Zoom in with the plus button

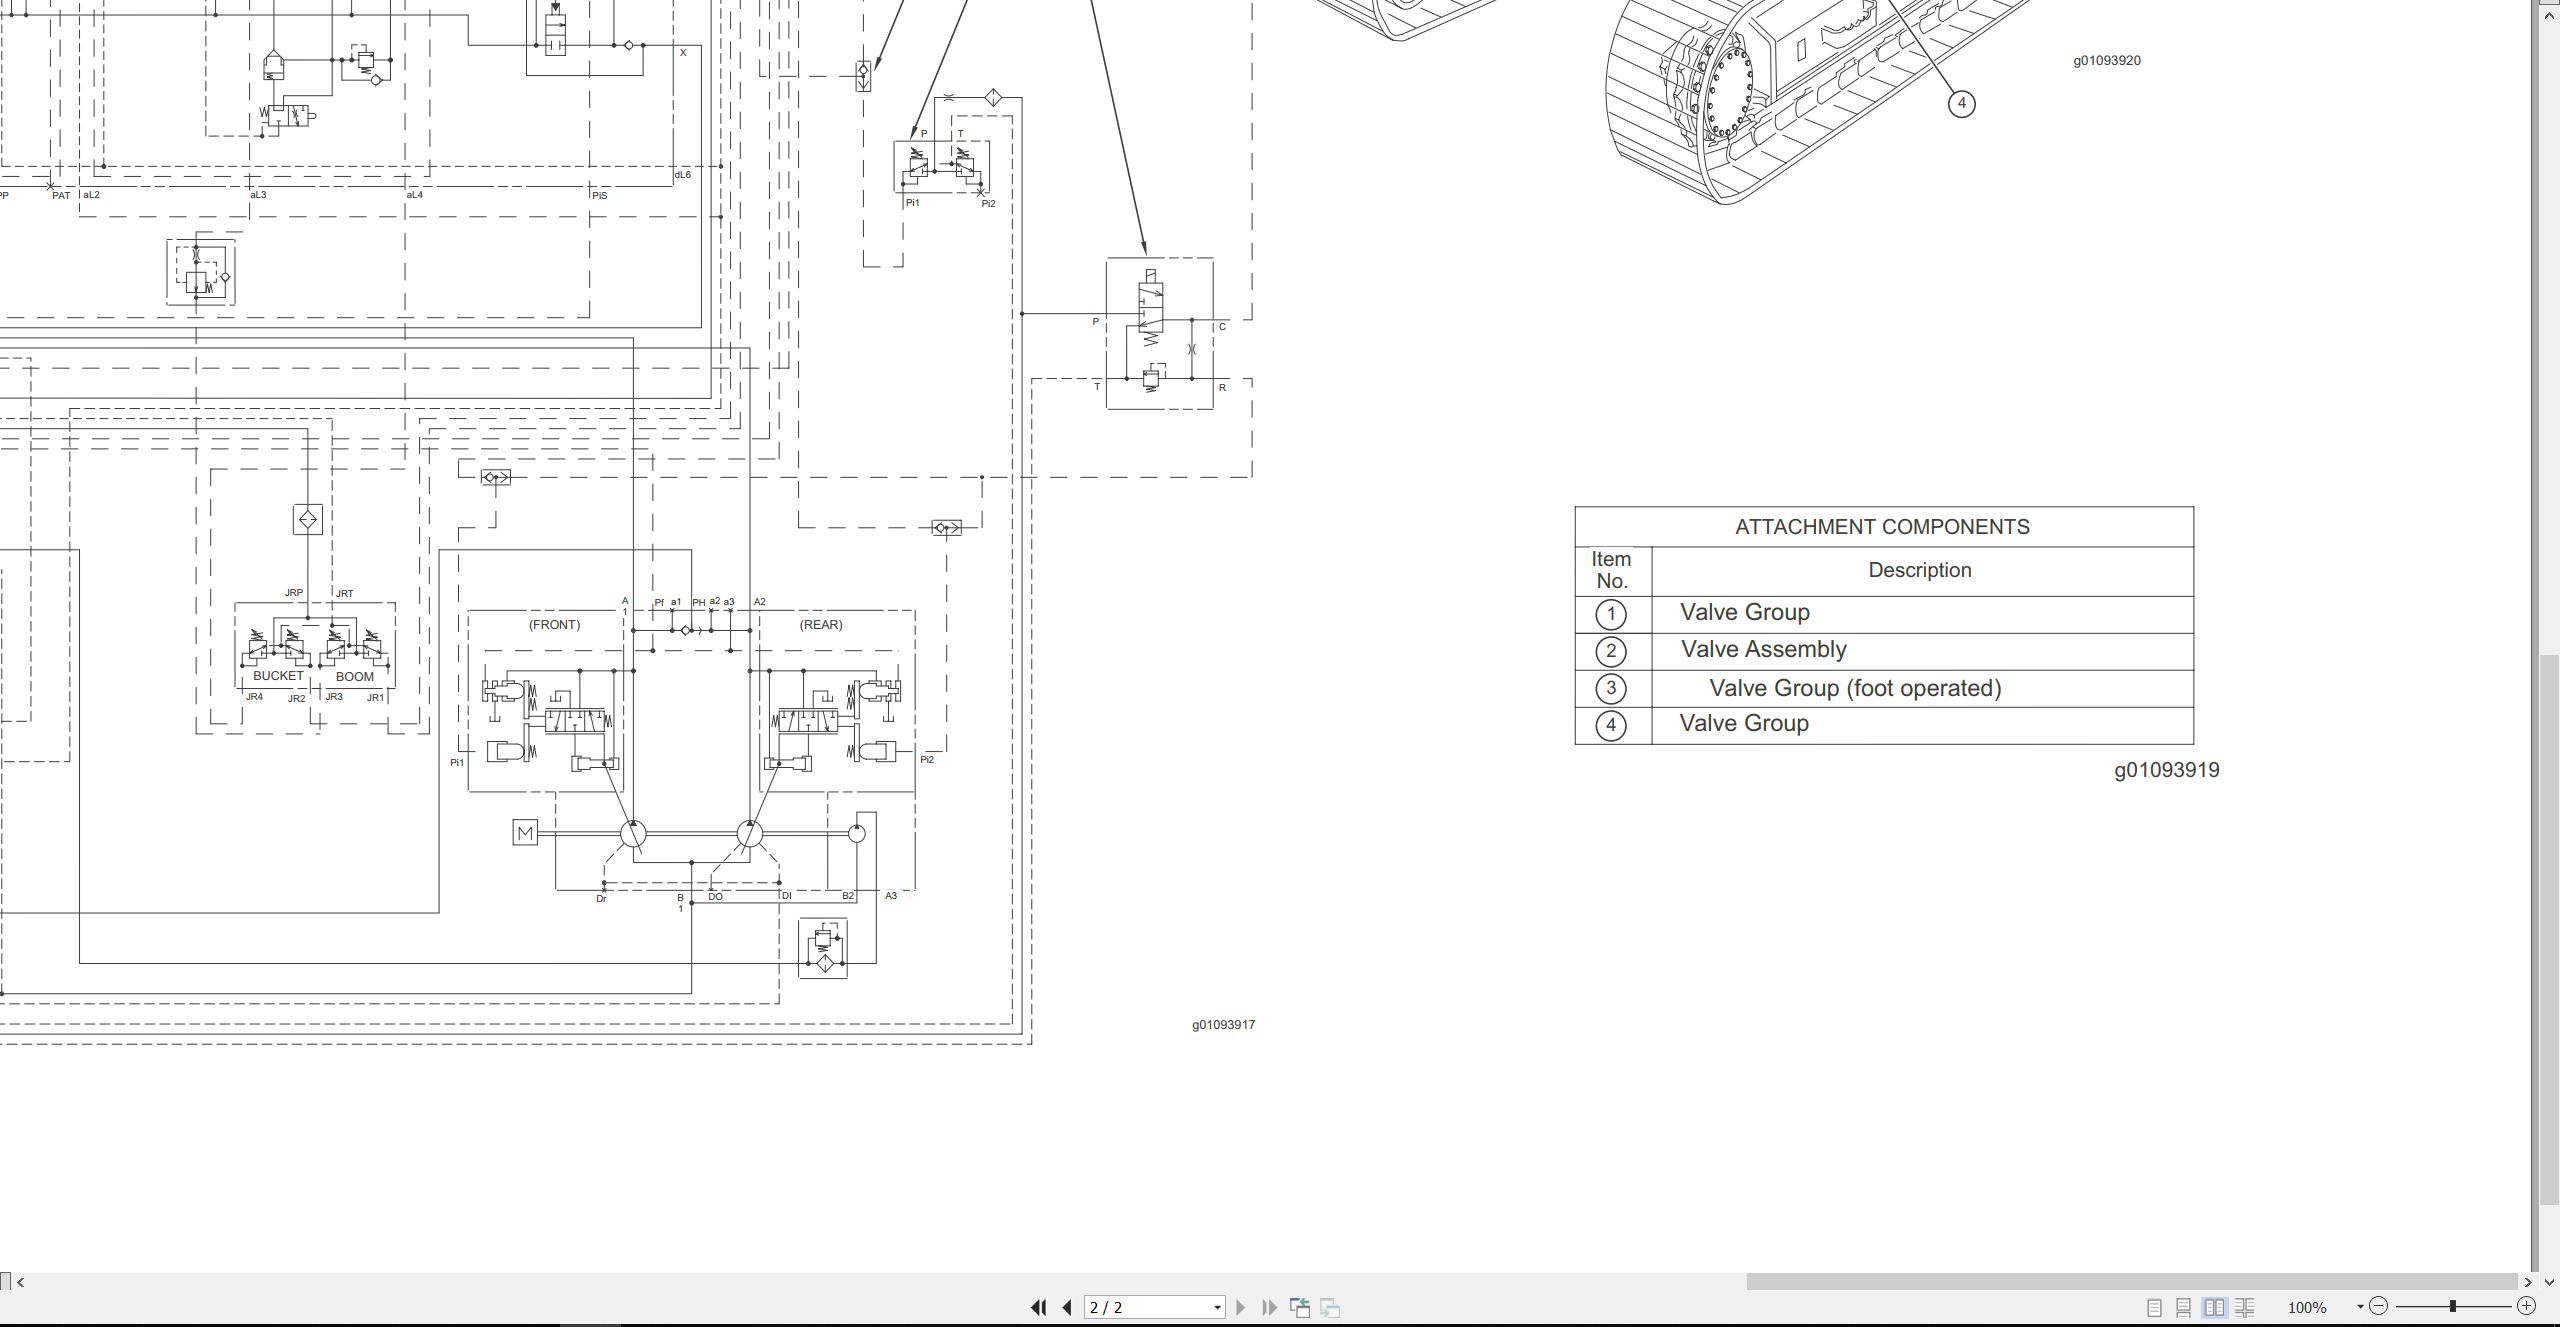2526,1306
